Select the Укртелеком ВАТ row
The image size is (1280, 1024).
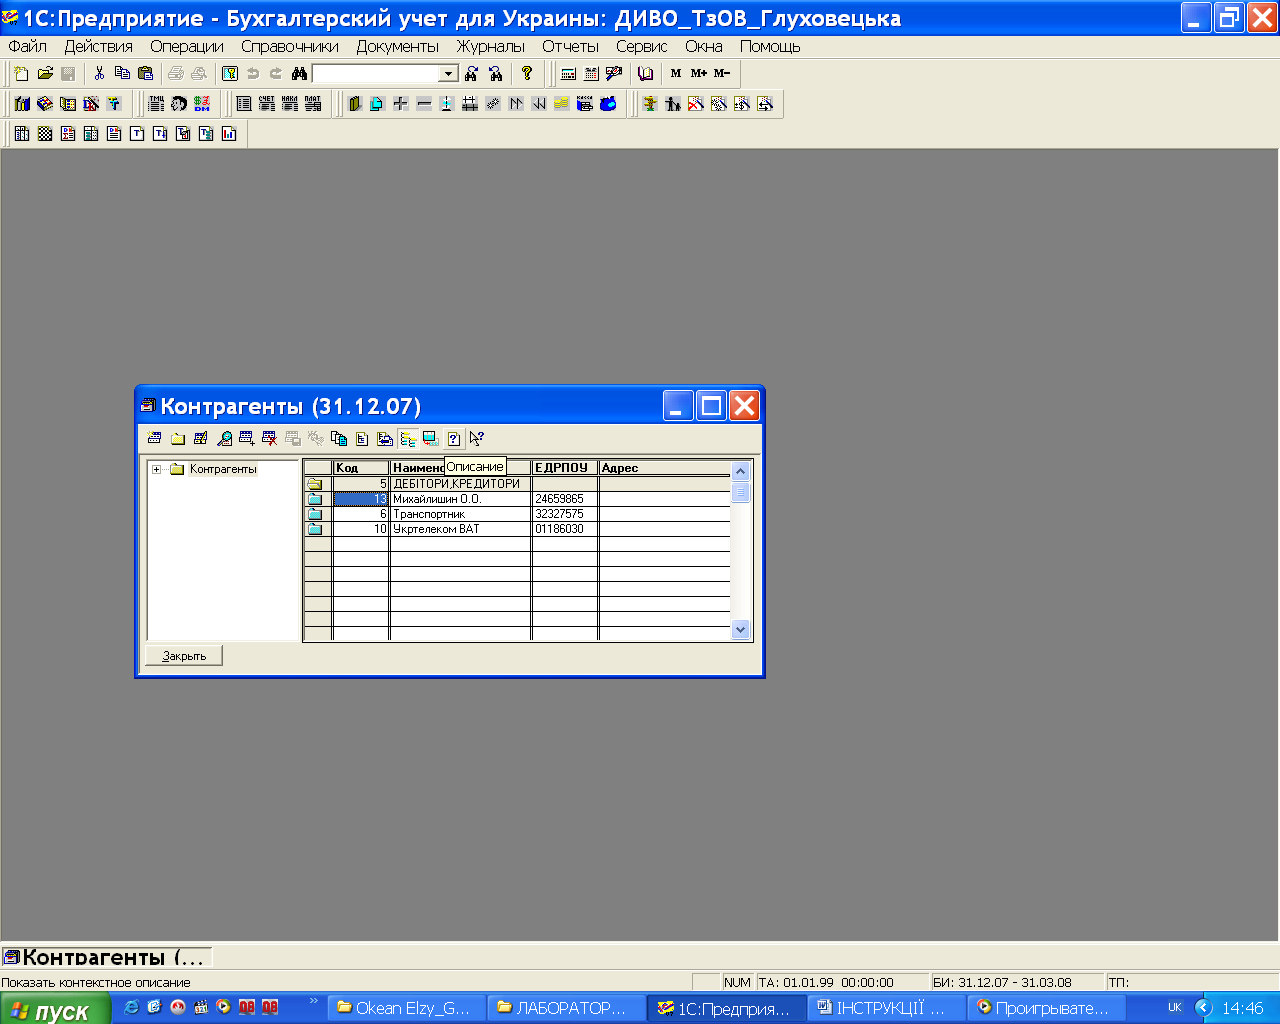pyautogui.click(x=517, y=529)
